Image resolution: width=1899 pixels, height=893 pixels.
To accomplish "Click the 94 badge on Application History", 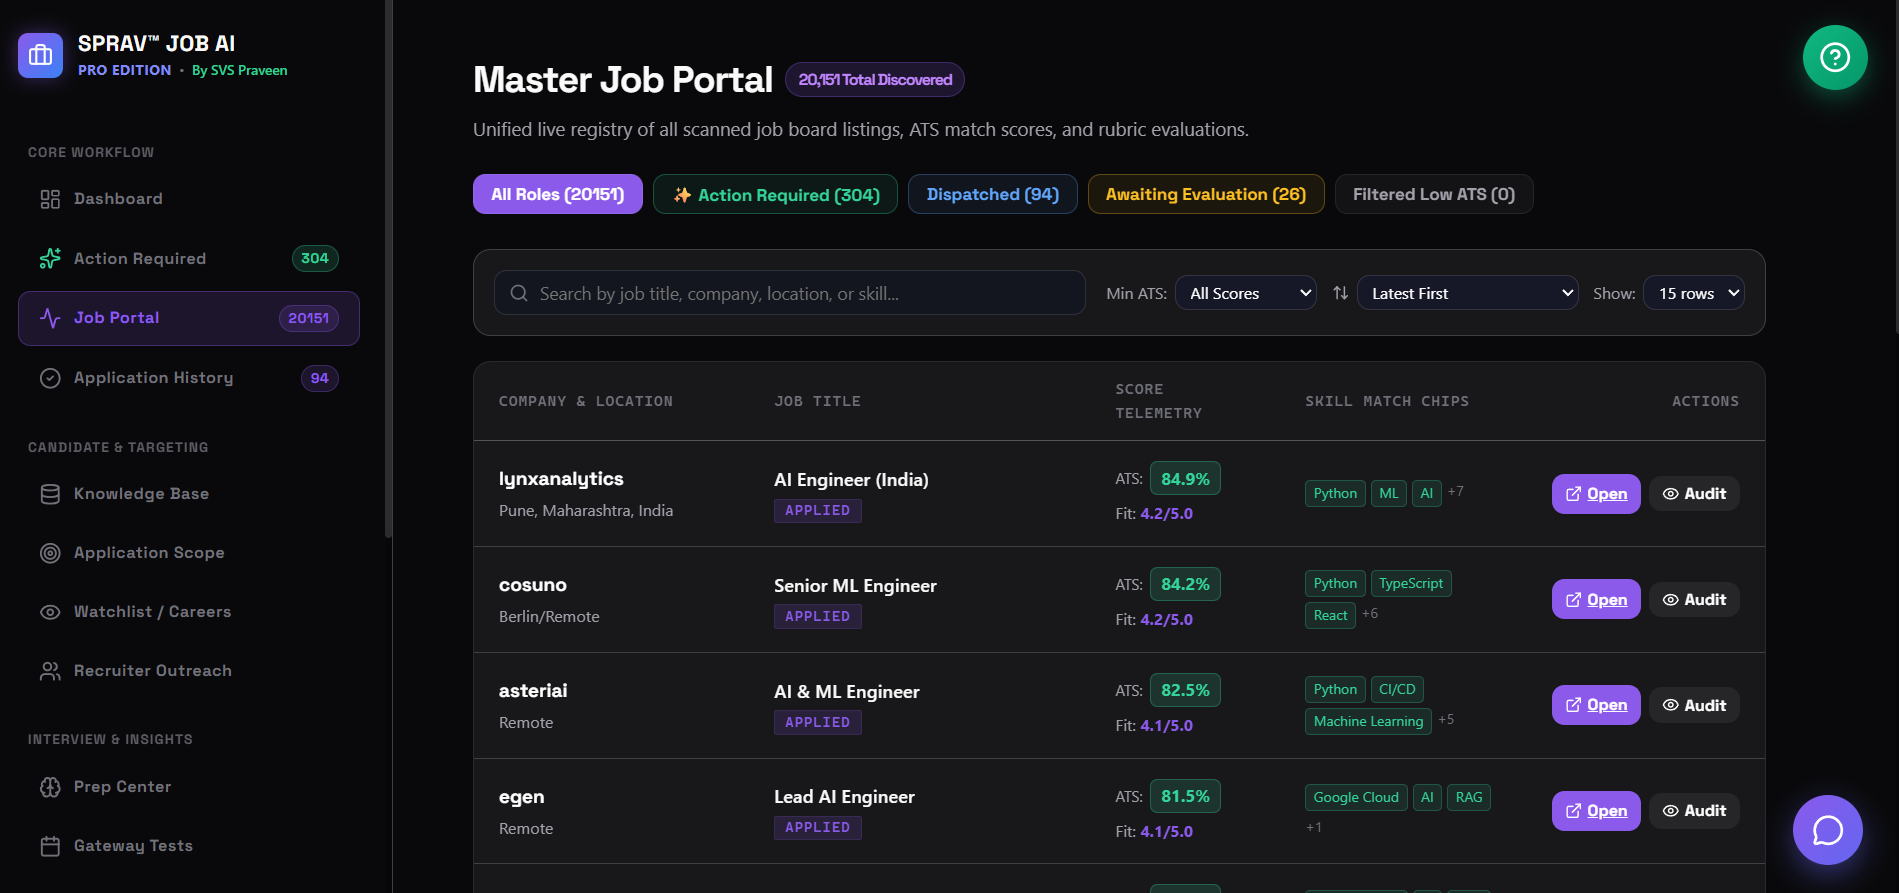I will [320, 378].
